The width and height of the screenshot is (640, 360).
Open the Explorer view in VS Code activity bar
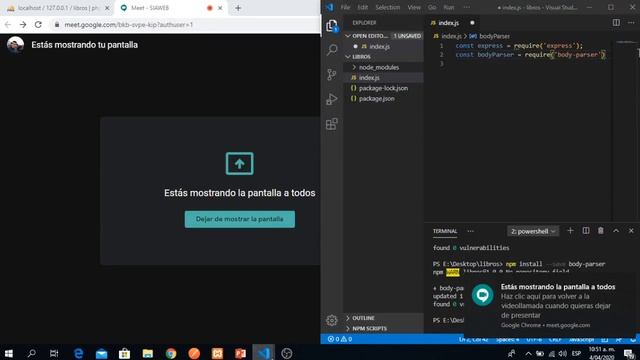click(x=332, y=26)
